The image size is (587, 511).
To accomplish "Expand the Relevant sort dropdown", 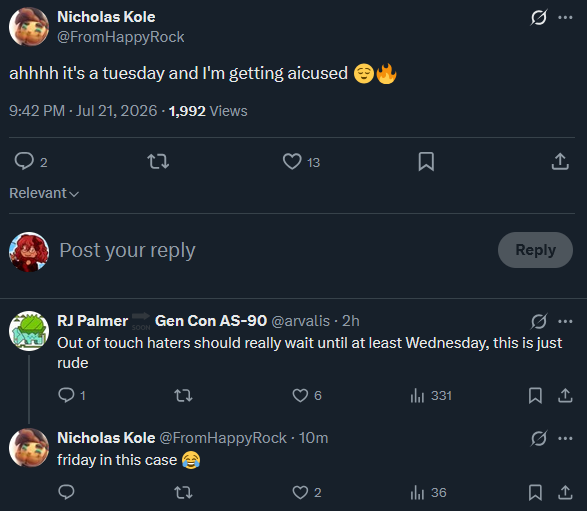I will [x=44, y=193].
